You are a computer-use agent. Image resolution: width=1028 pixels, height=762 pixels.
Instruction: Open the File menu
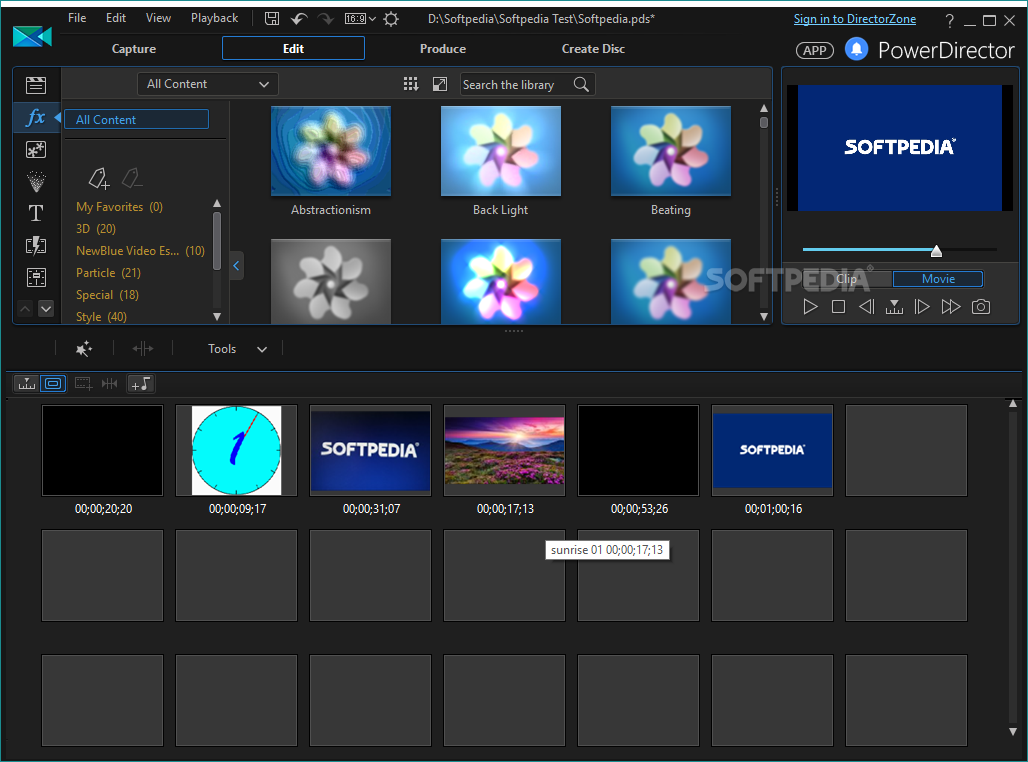tap(77, 18)
